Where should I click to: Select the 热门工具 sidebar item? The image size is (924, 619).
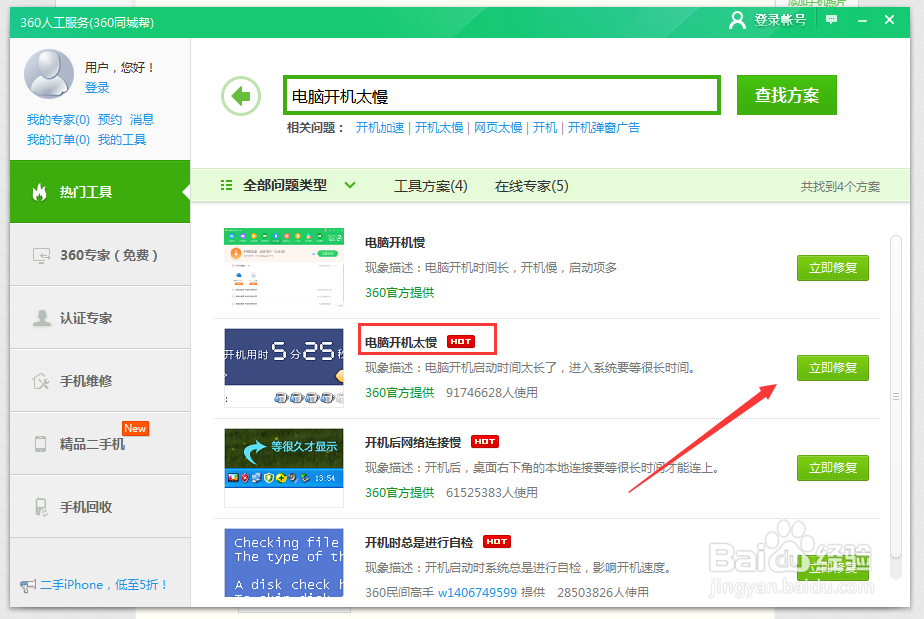tap(100, 192)
